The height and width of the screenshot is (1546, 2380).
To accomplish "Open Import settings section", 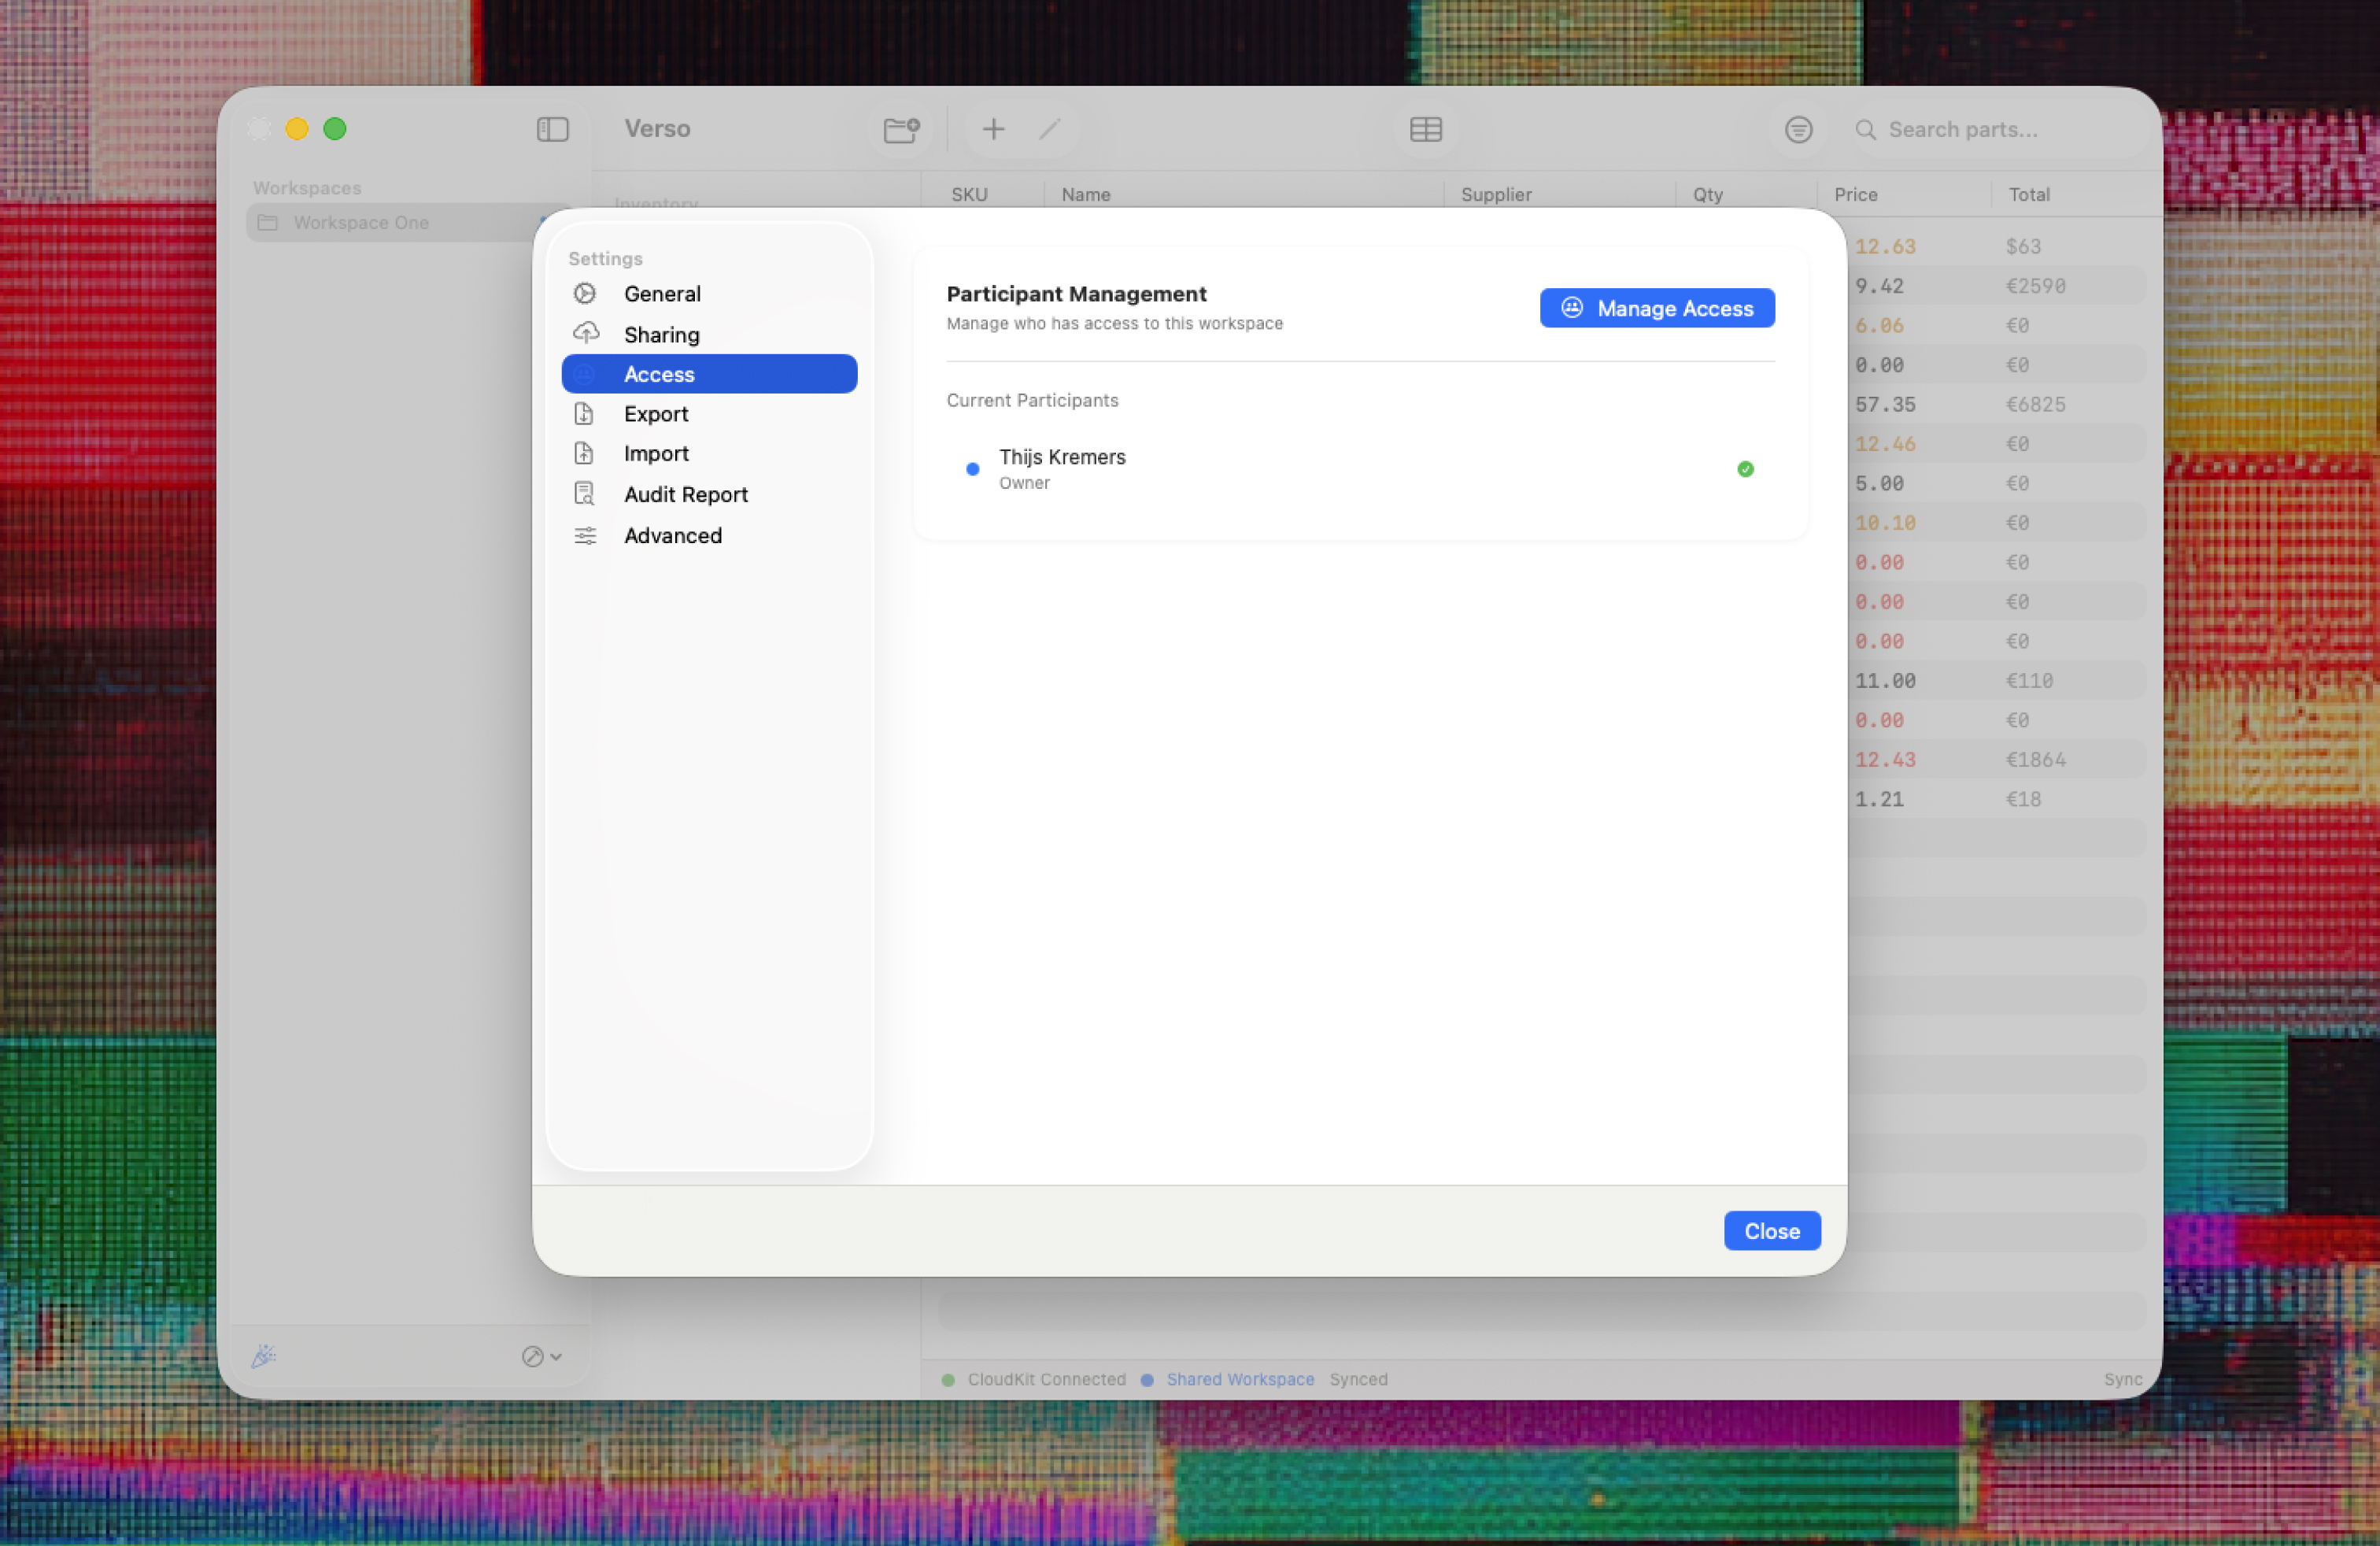I will pos(655,454).
